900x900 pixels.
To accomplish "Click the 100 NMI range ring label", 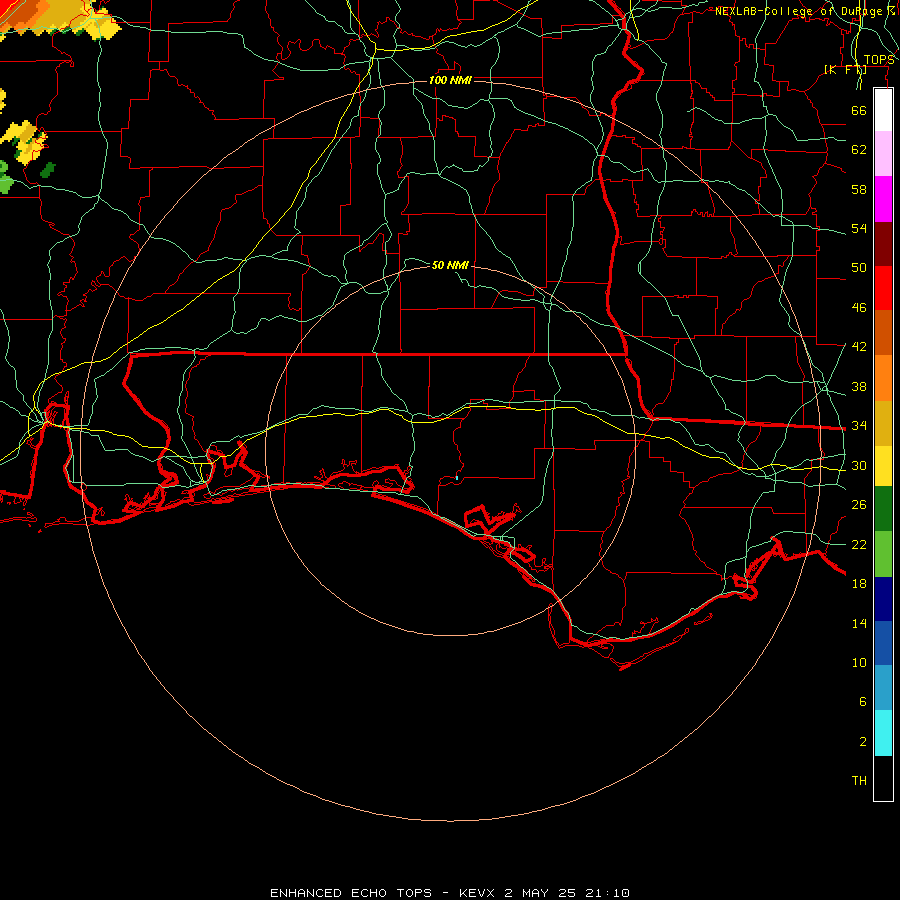I will [x=450, y=80].
